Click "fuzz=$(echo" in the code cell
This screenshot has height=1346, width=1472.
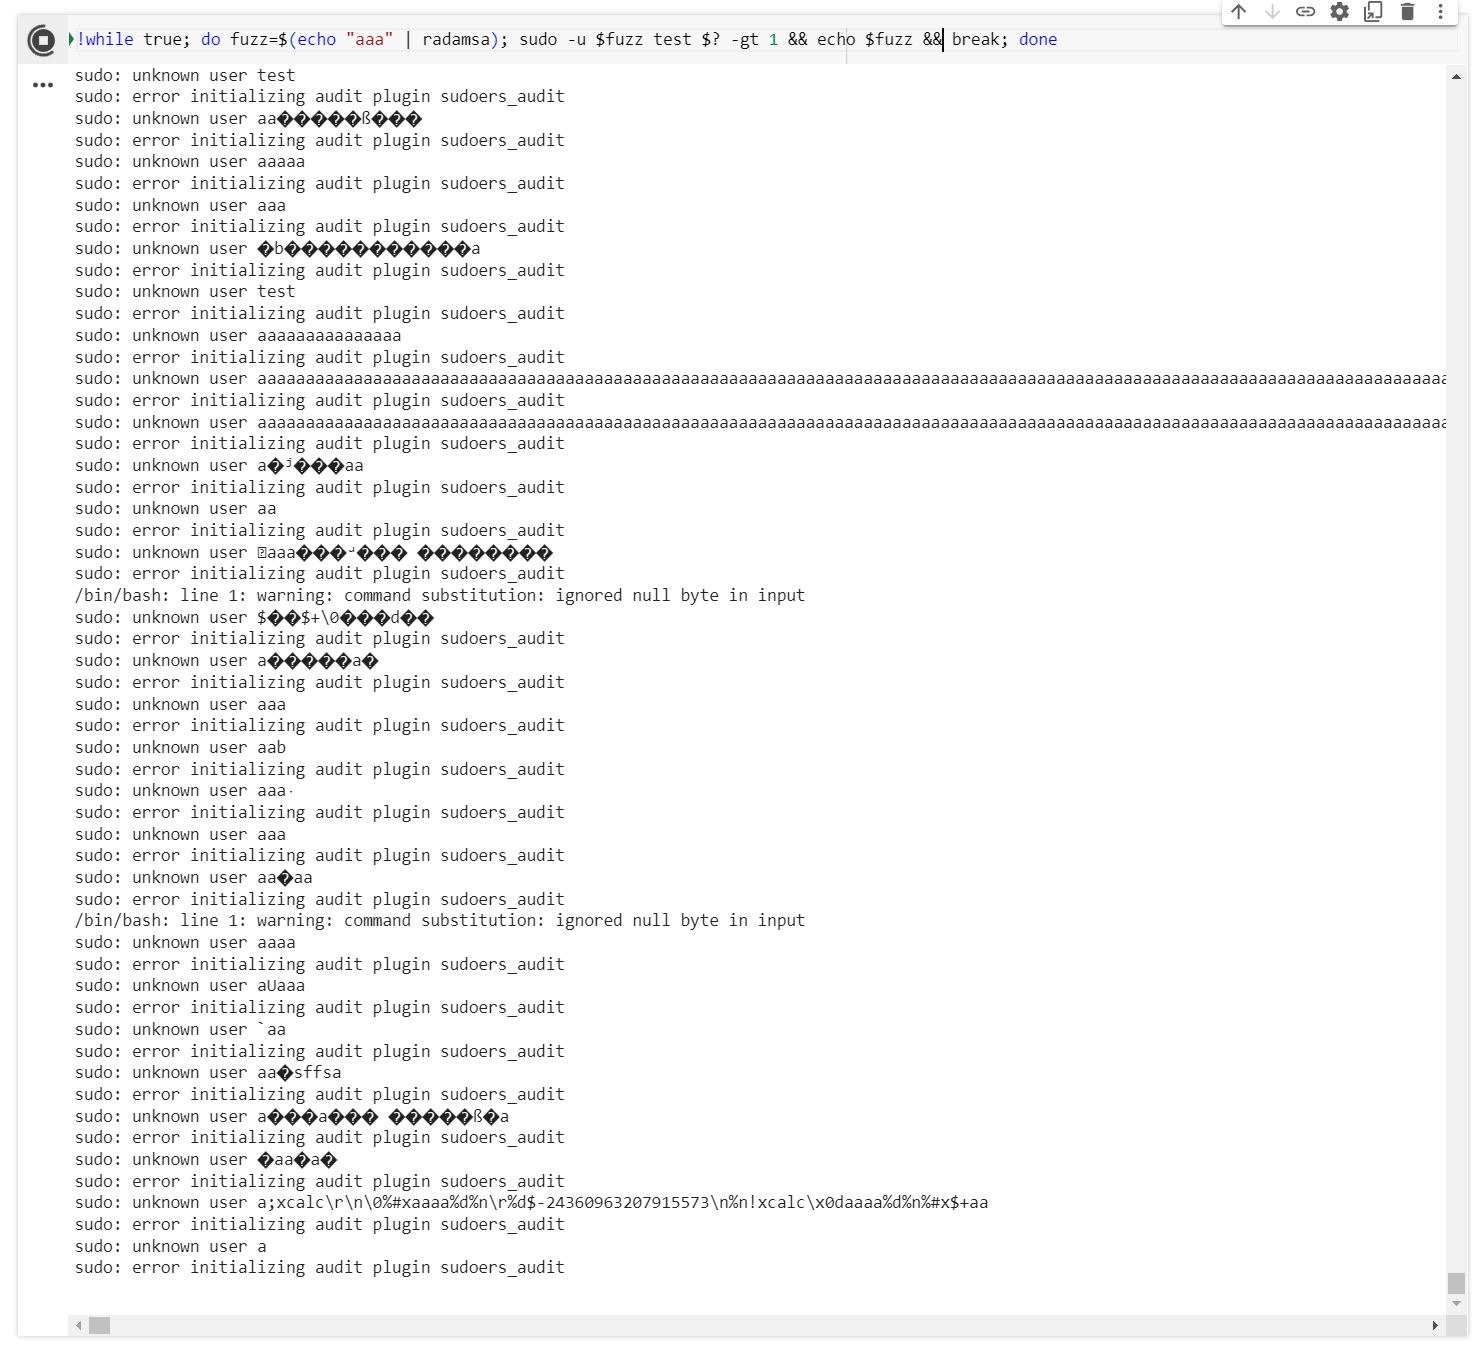(x=283, y=39)
